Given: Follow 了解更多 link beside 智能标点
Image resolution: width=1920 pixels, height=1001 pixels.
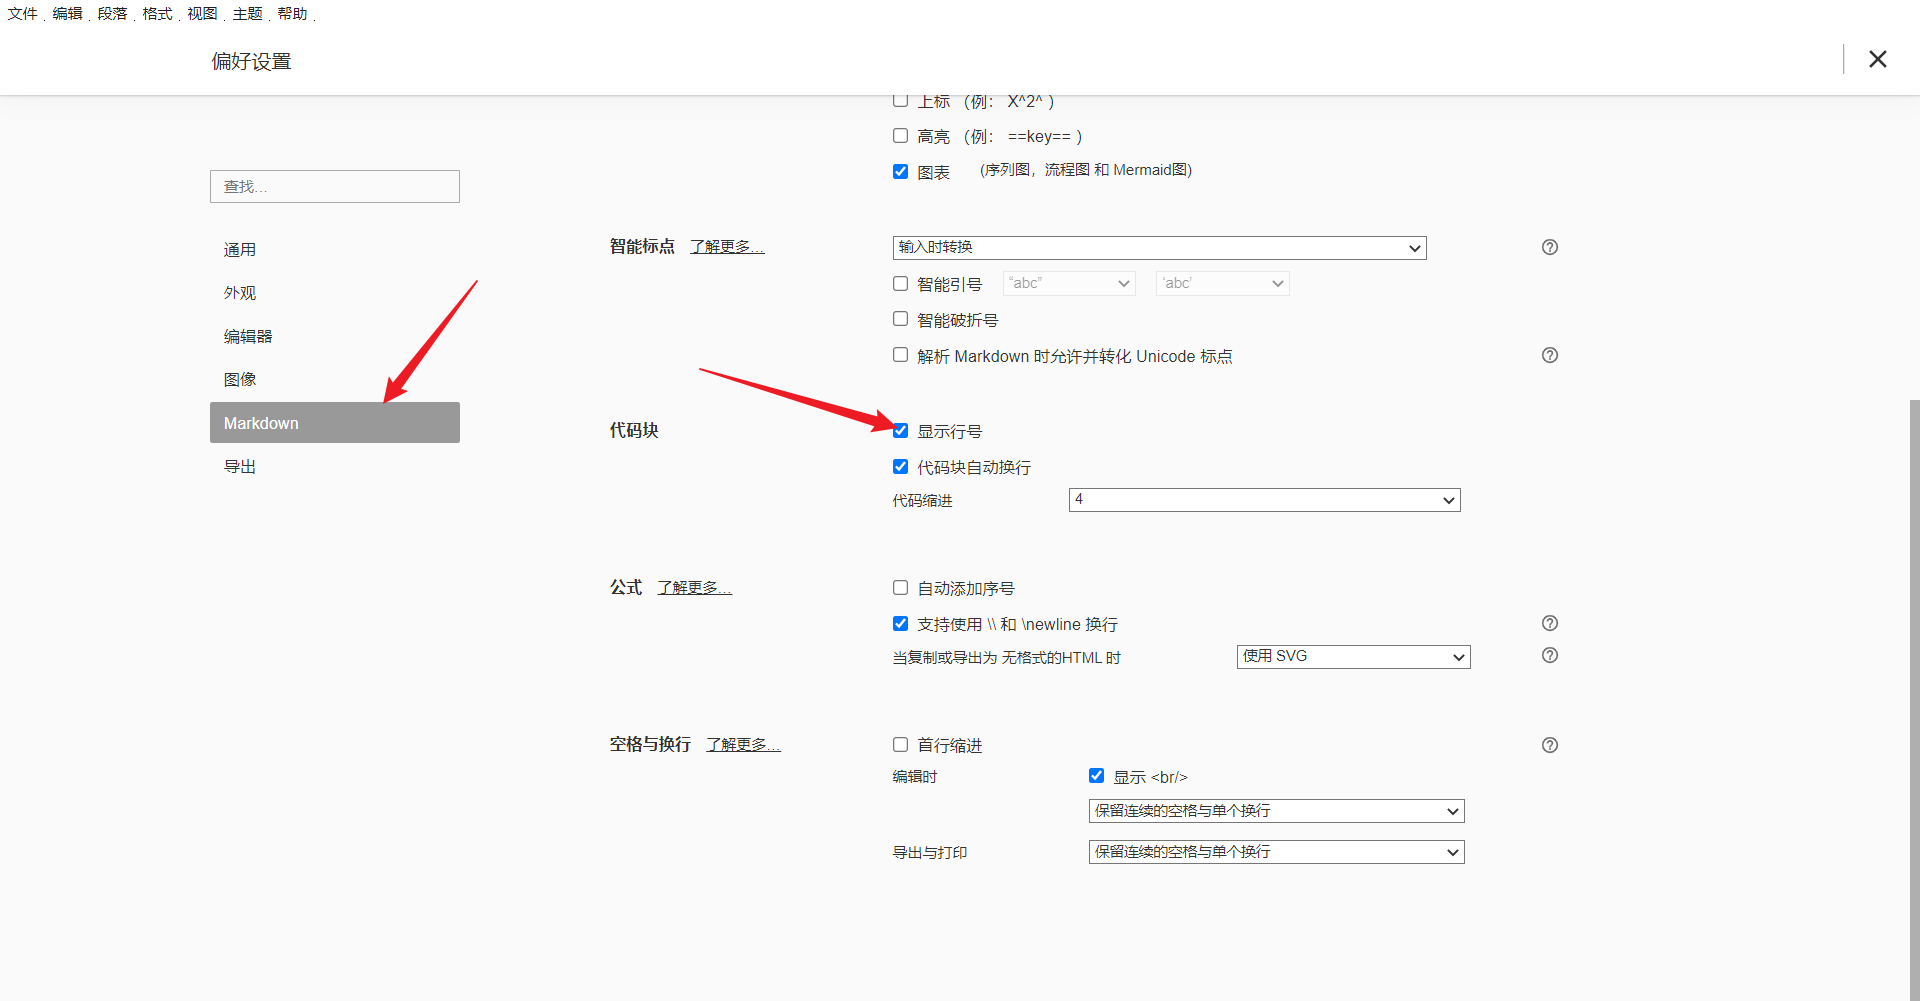Looking at the screenshot, I should (727, 247).
